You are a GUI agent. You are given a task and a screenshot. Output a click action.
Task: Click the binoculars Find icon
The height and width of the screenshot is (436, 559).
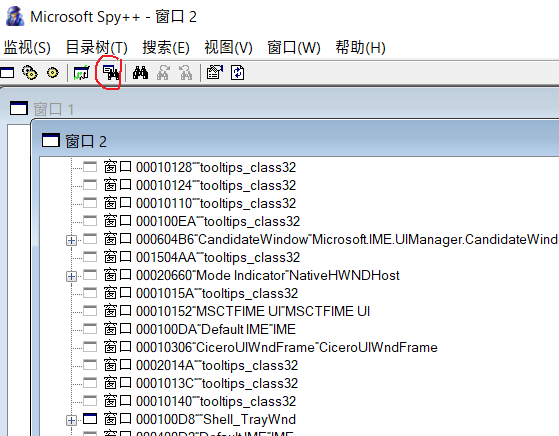click(140, 72)
